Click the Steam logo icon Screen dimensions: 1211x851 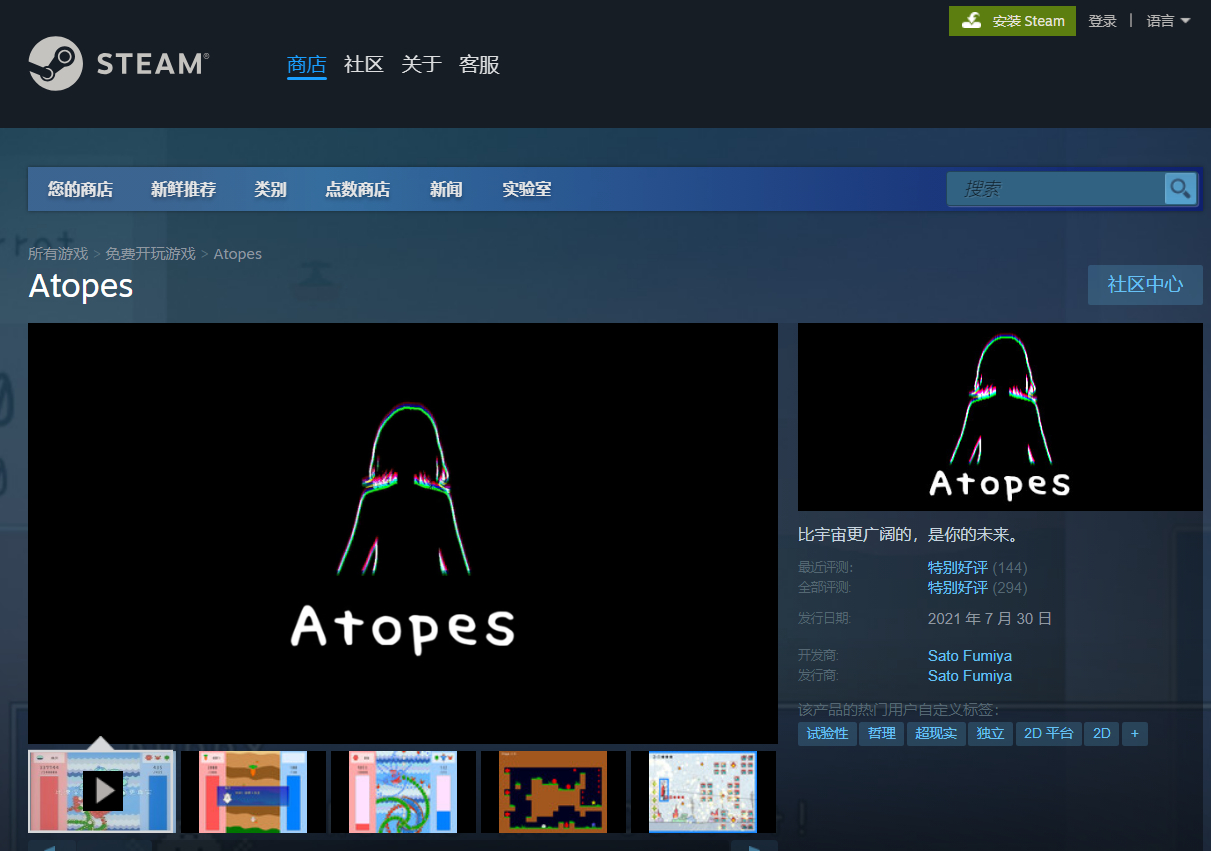click(x=55, y=64)
